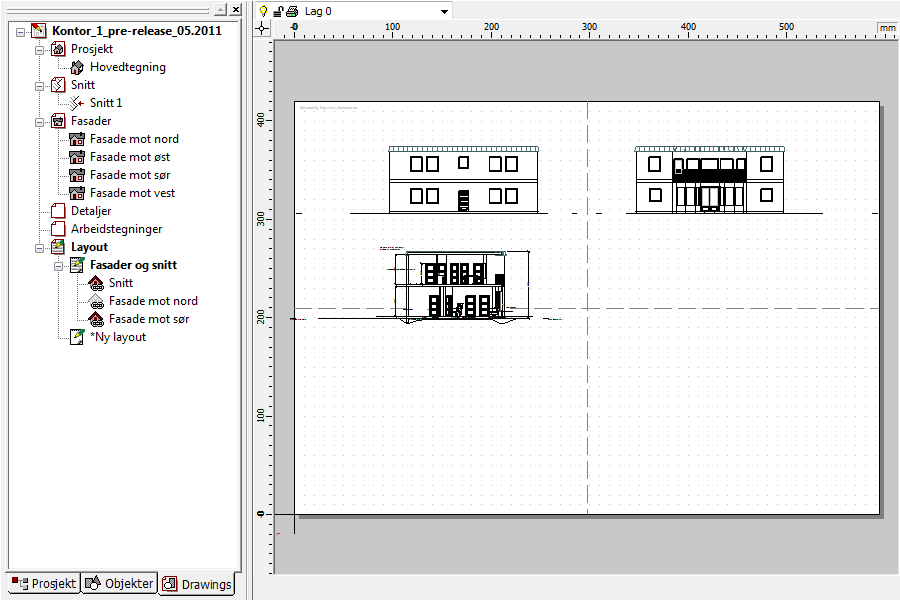This screenshot has width=900, height=600.
Task: Select the *Ny layout entry
Action: point(118,337)
